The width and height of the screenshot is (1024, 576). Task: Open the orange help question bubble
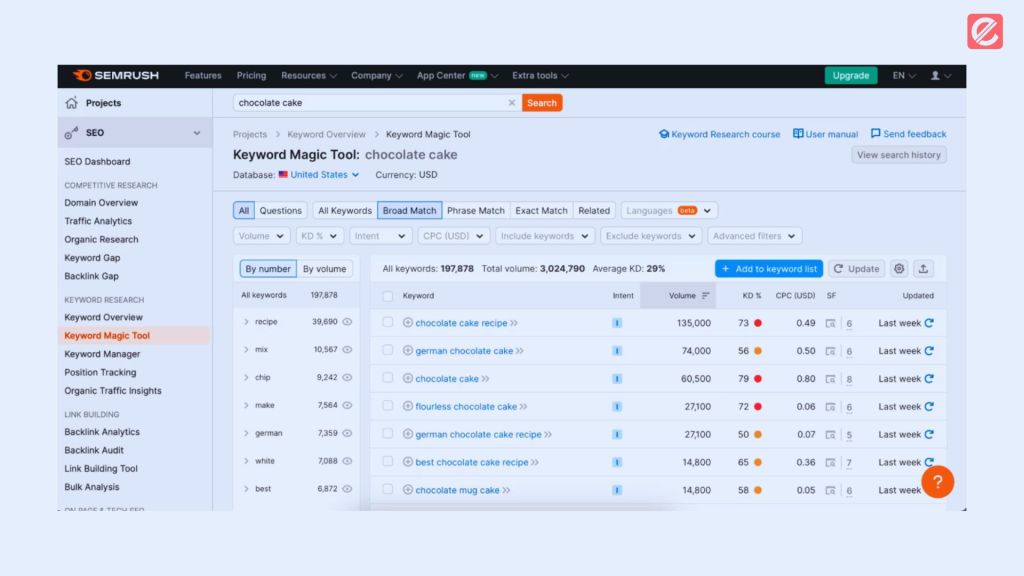tap(937, 482)
